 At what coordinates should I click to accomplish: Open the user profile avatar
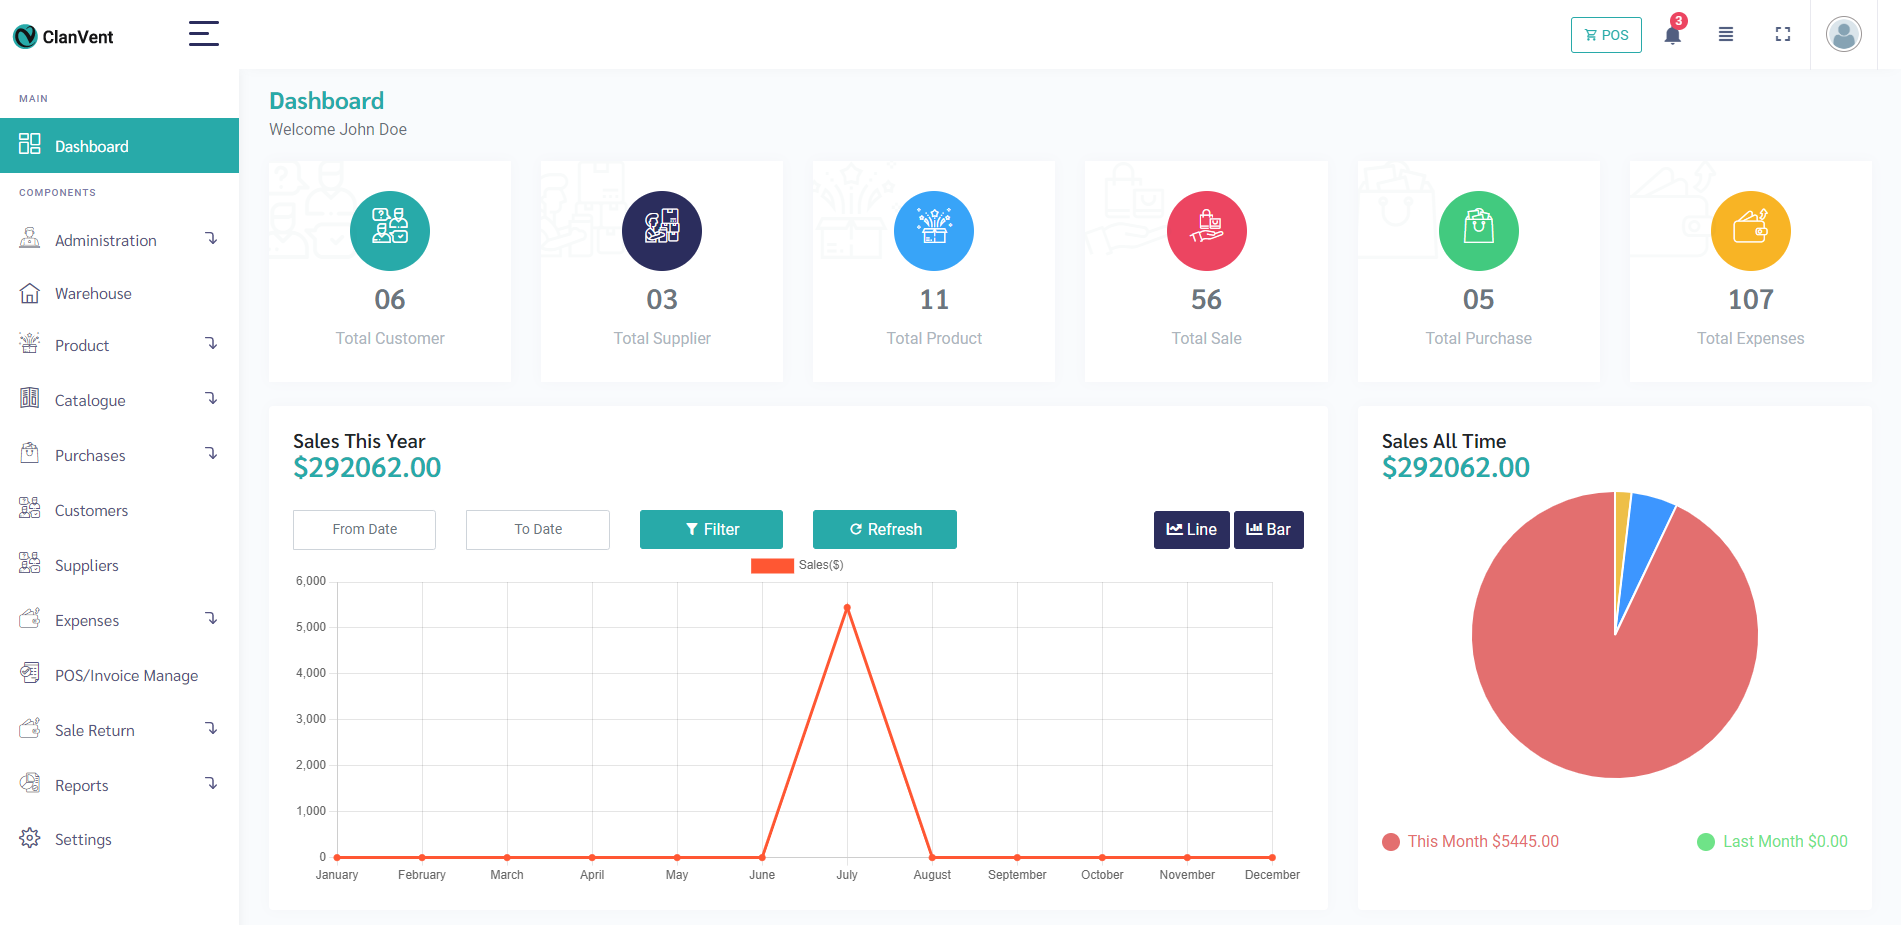[x=1843, y=35]
